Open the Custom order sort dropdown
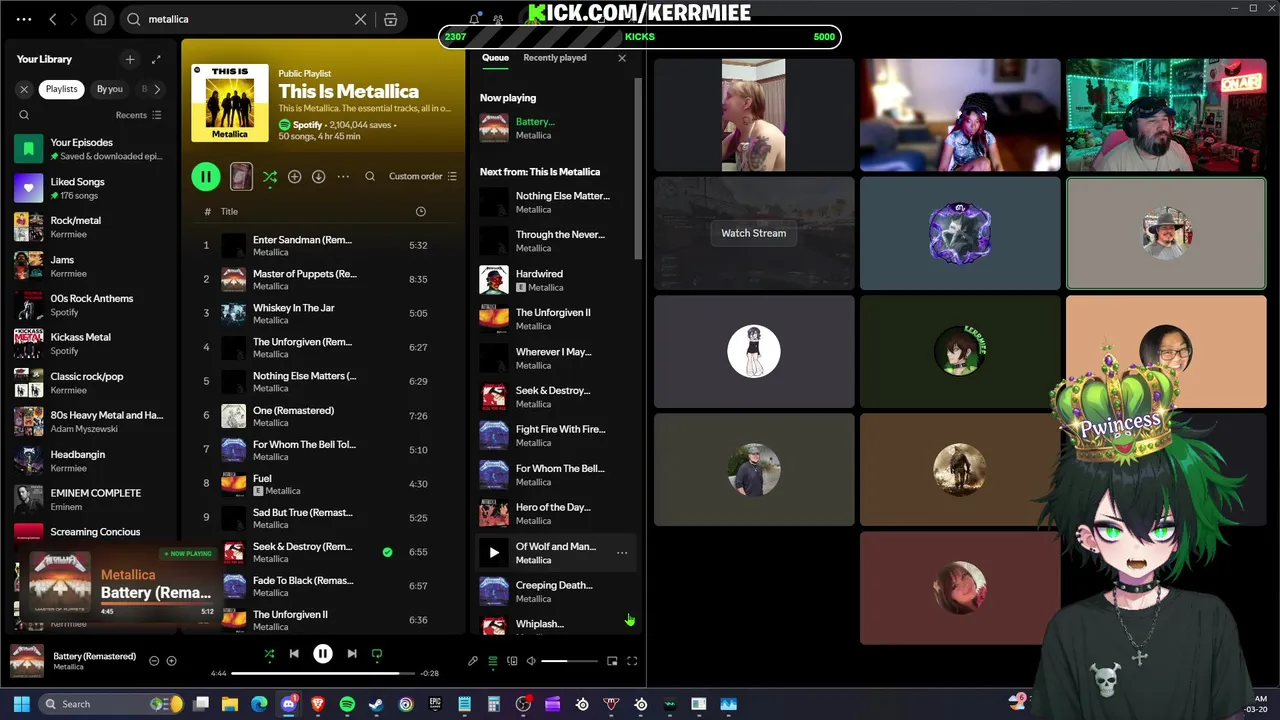The height and width of the screenshot is (720, 1280). pos(423,176)
